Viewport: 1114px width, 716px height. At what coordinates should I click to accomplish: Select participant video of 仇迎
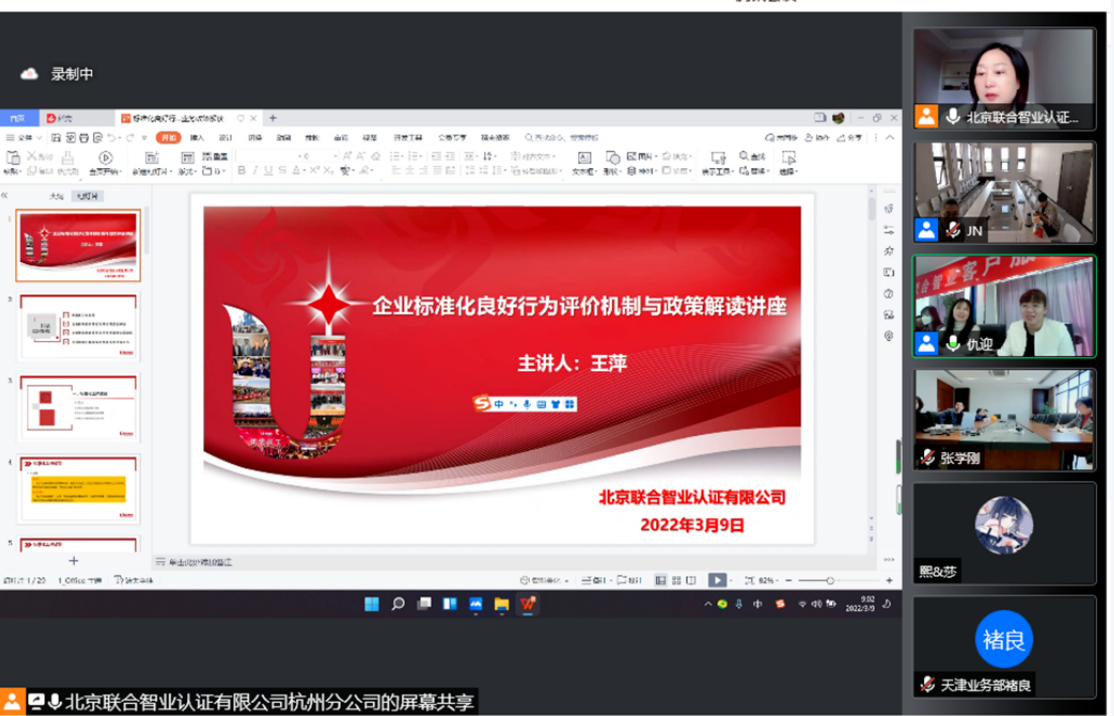click(1004, 306)
